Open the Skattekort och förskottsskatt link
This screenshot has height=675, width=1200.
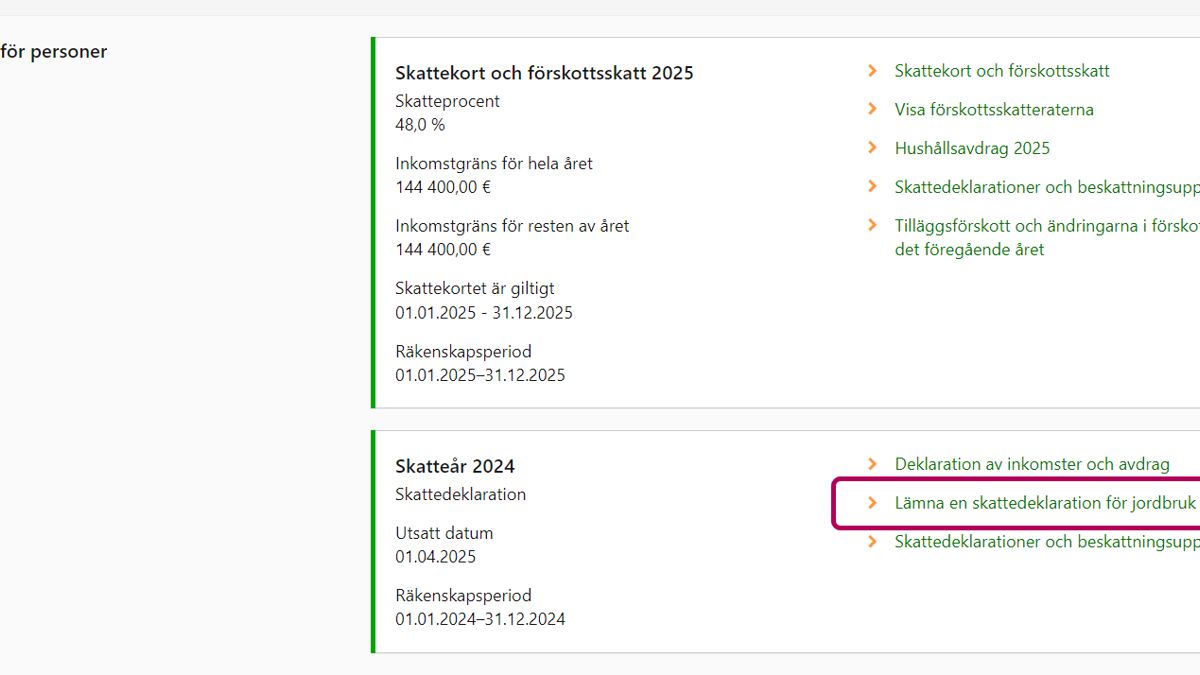(1001, 71)
